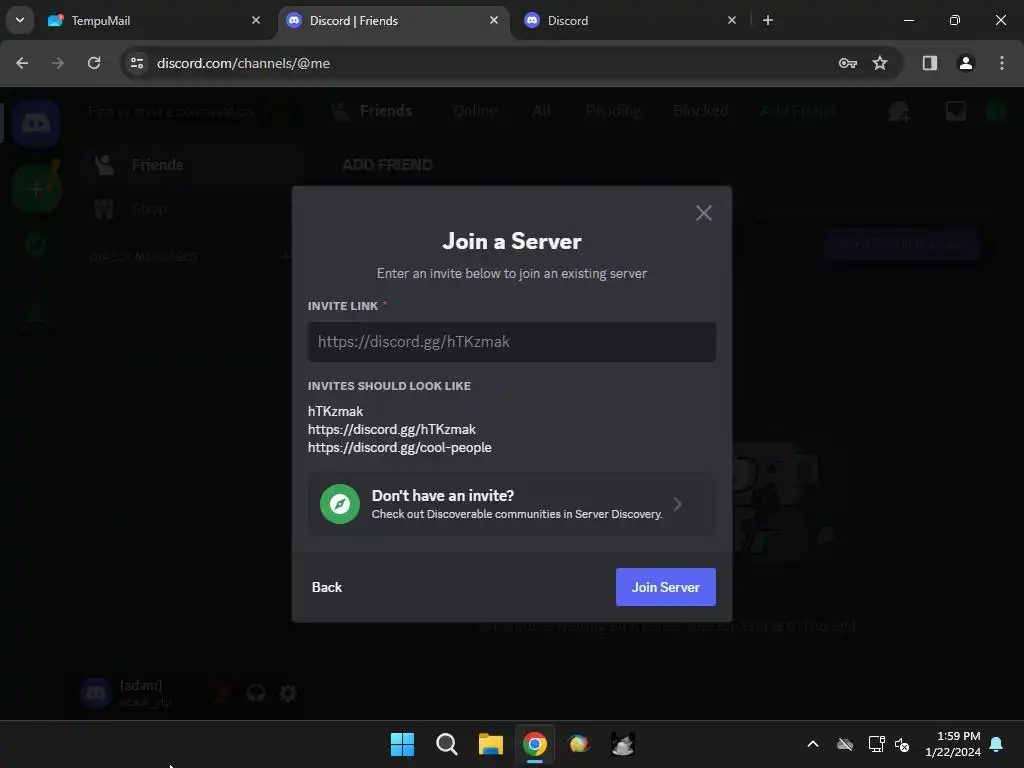Expand the Server Discovery chevron arrow
The image size is (1024, 768).
[678, 504]
